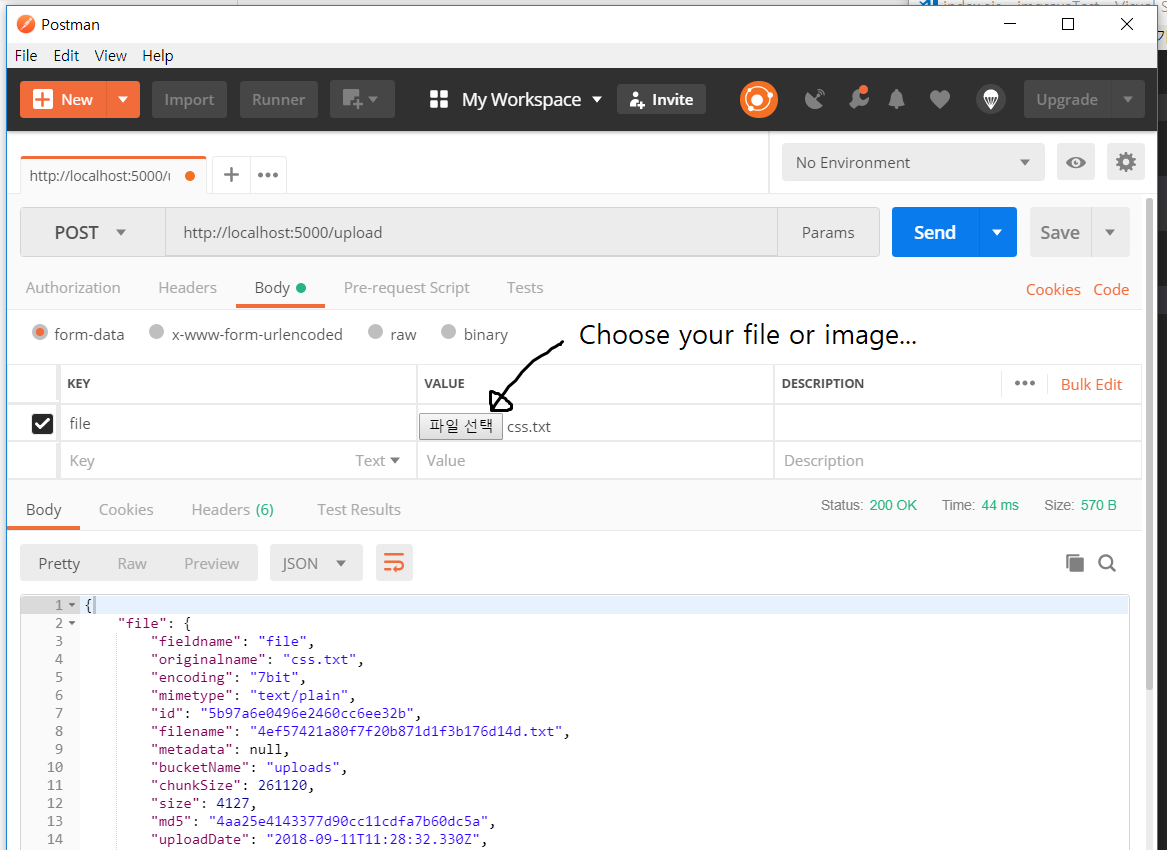This screenshot has width=1167, height=850.
Task: Change the POST method dropdown
Action: tap(92, 232)
